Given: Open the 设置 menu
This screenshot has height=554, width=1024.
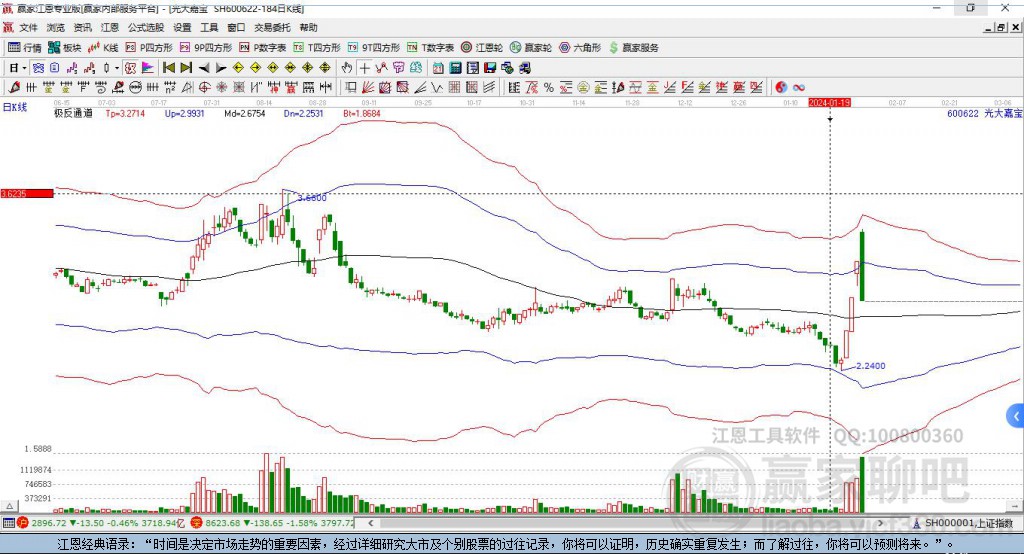Looking at the screenshot, I should 182,27.
